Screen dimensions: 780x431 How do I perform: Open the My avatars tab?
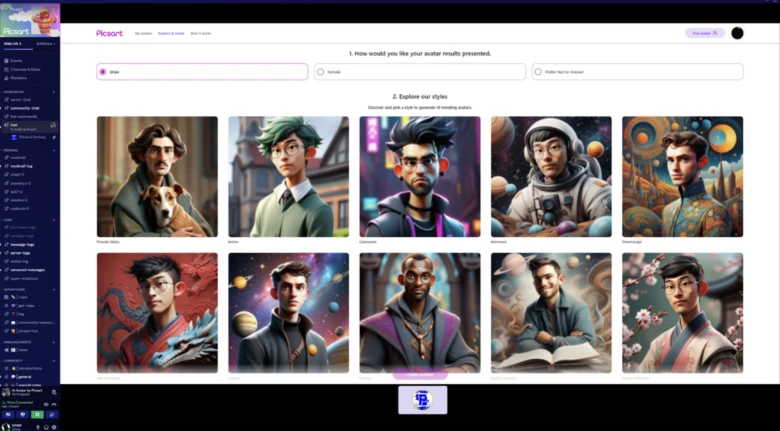coord(144,33)
